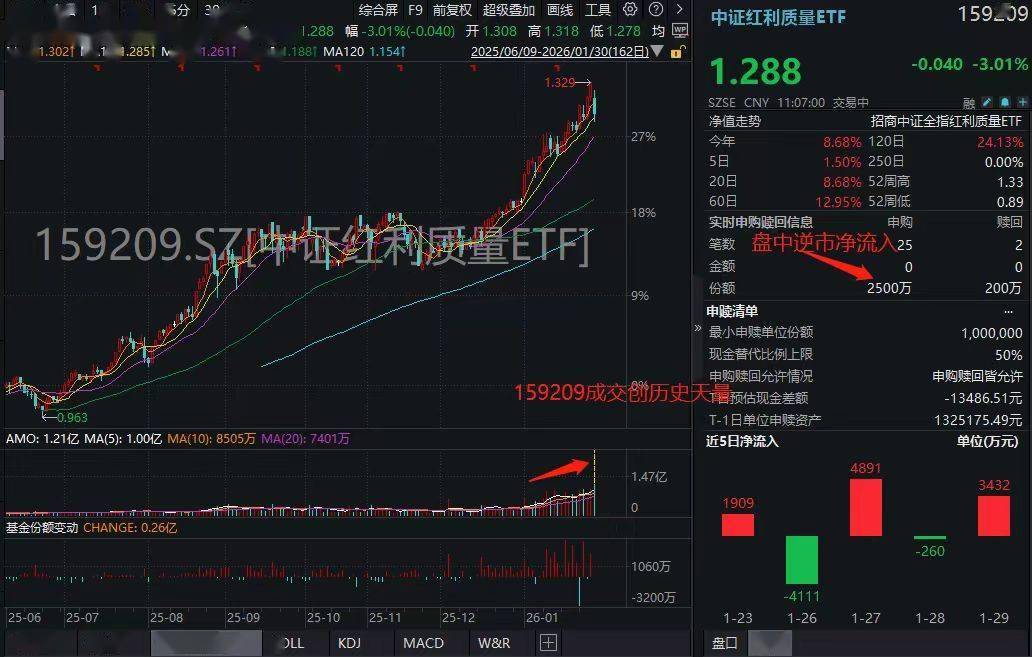Image resolution: width=1032 pixels, height=657 pixels.
Task: Collapse side panel with double chevron
Action: point(698,327)
